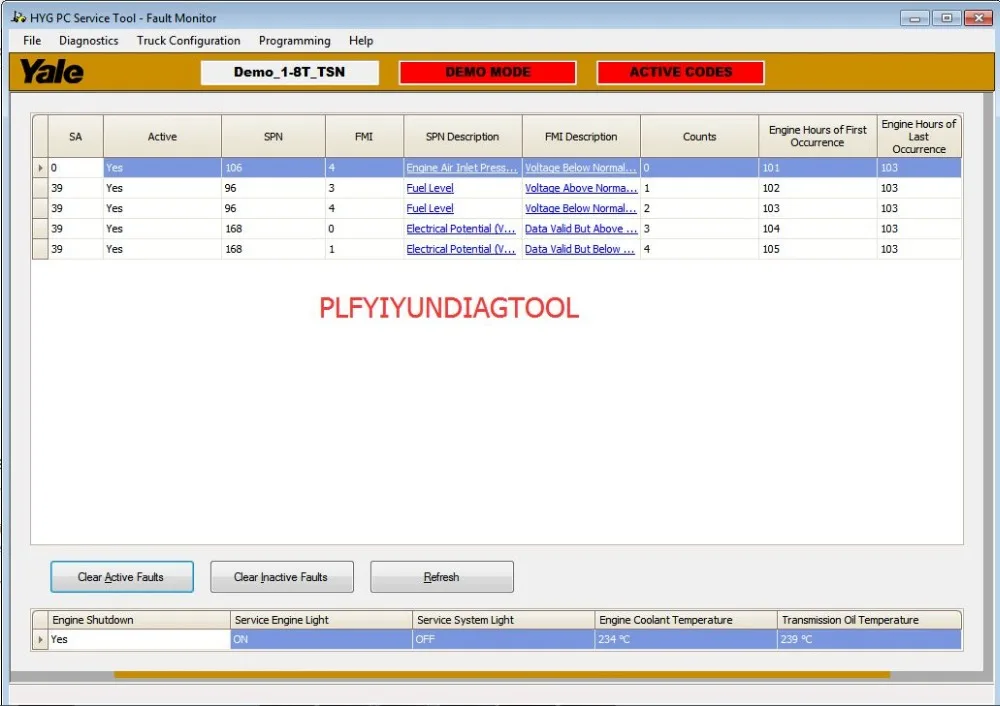Open Voltage Below Normal link for SPN 106
The image size is (1000, 706).
click(x=580, y=168)
